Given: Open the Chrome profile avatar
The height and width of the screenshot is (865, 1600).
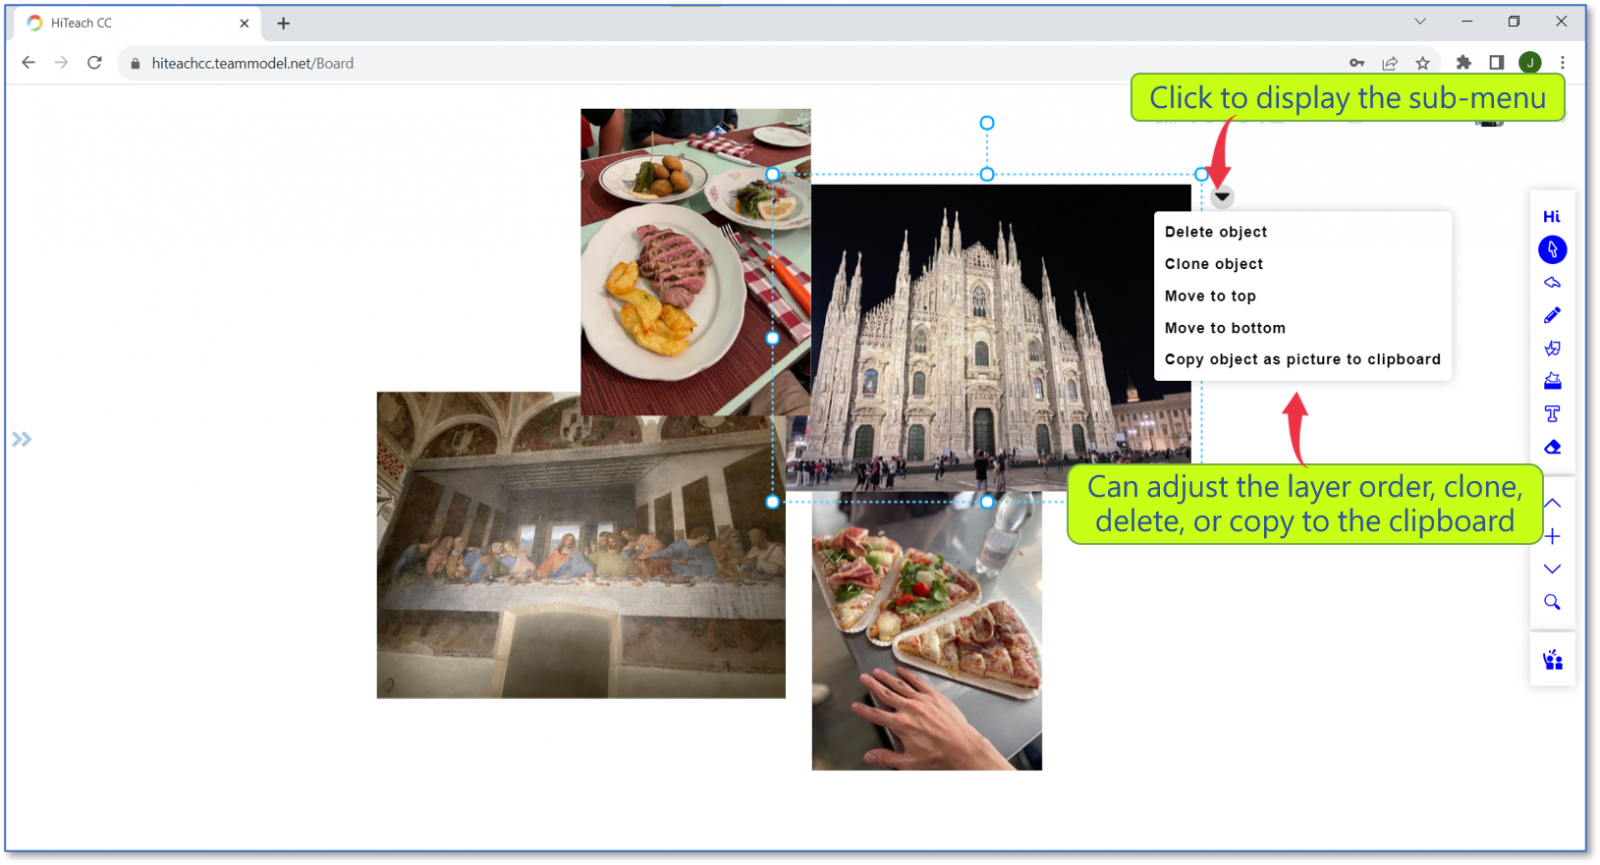Looking at the screenshot, I should coord(1530,63).
